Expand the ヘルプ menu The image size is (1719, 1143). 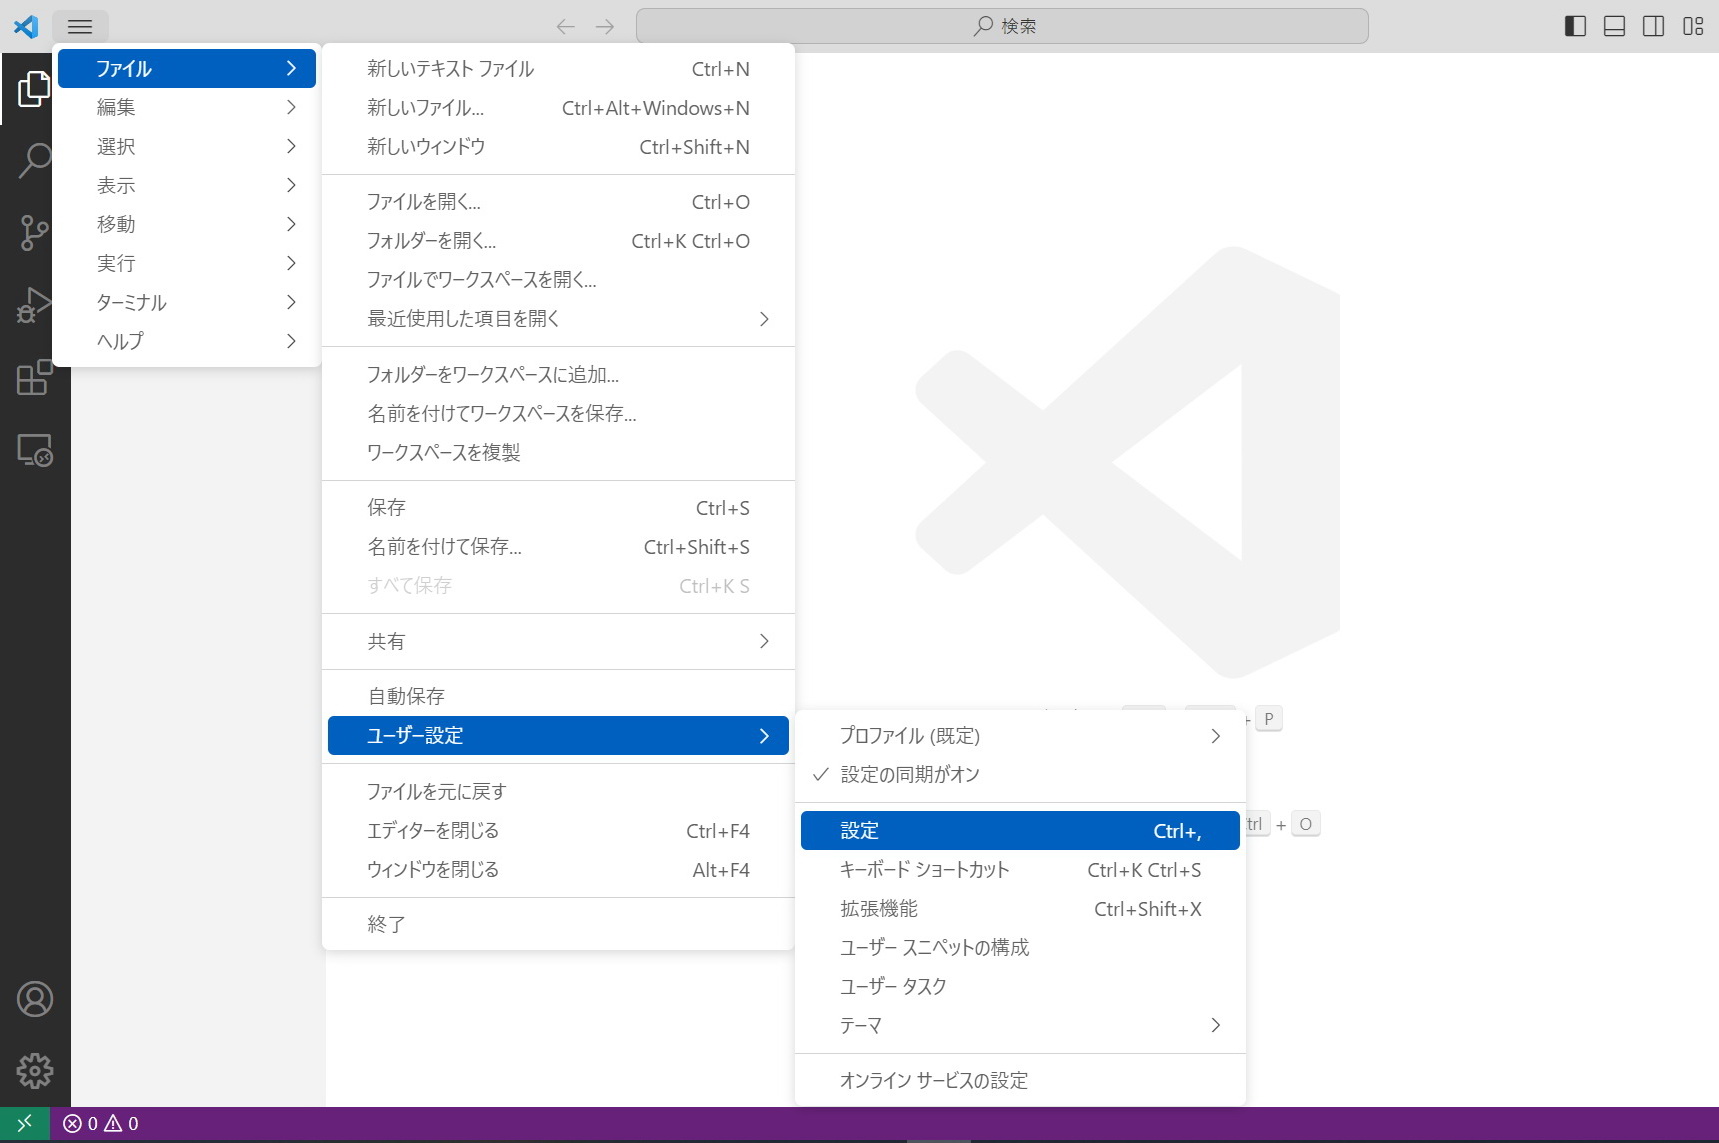coord(187,341)
